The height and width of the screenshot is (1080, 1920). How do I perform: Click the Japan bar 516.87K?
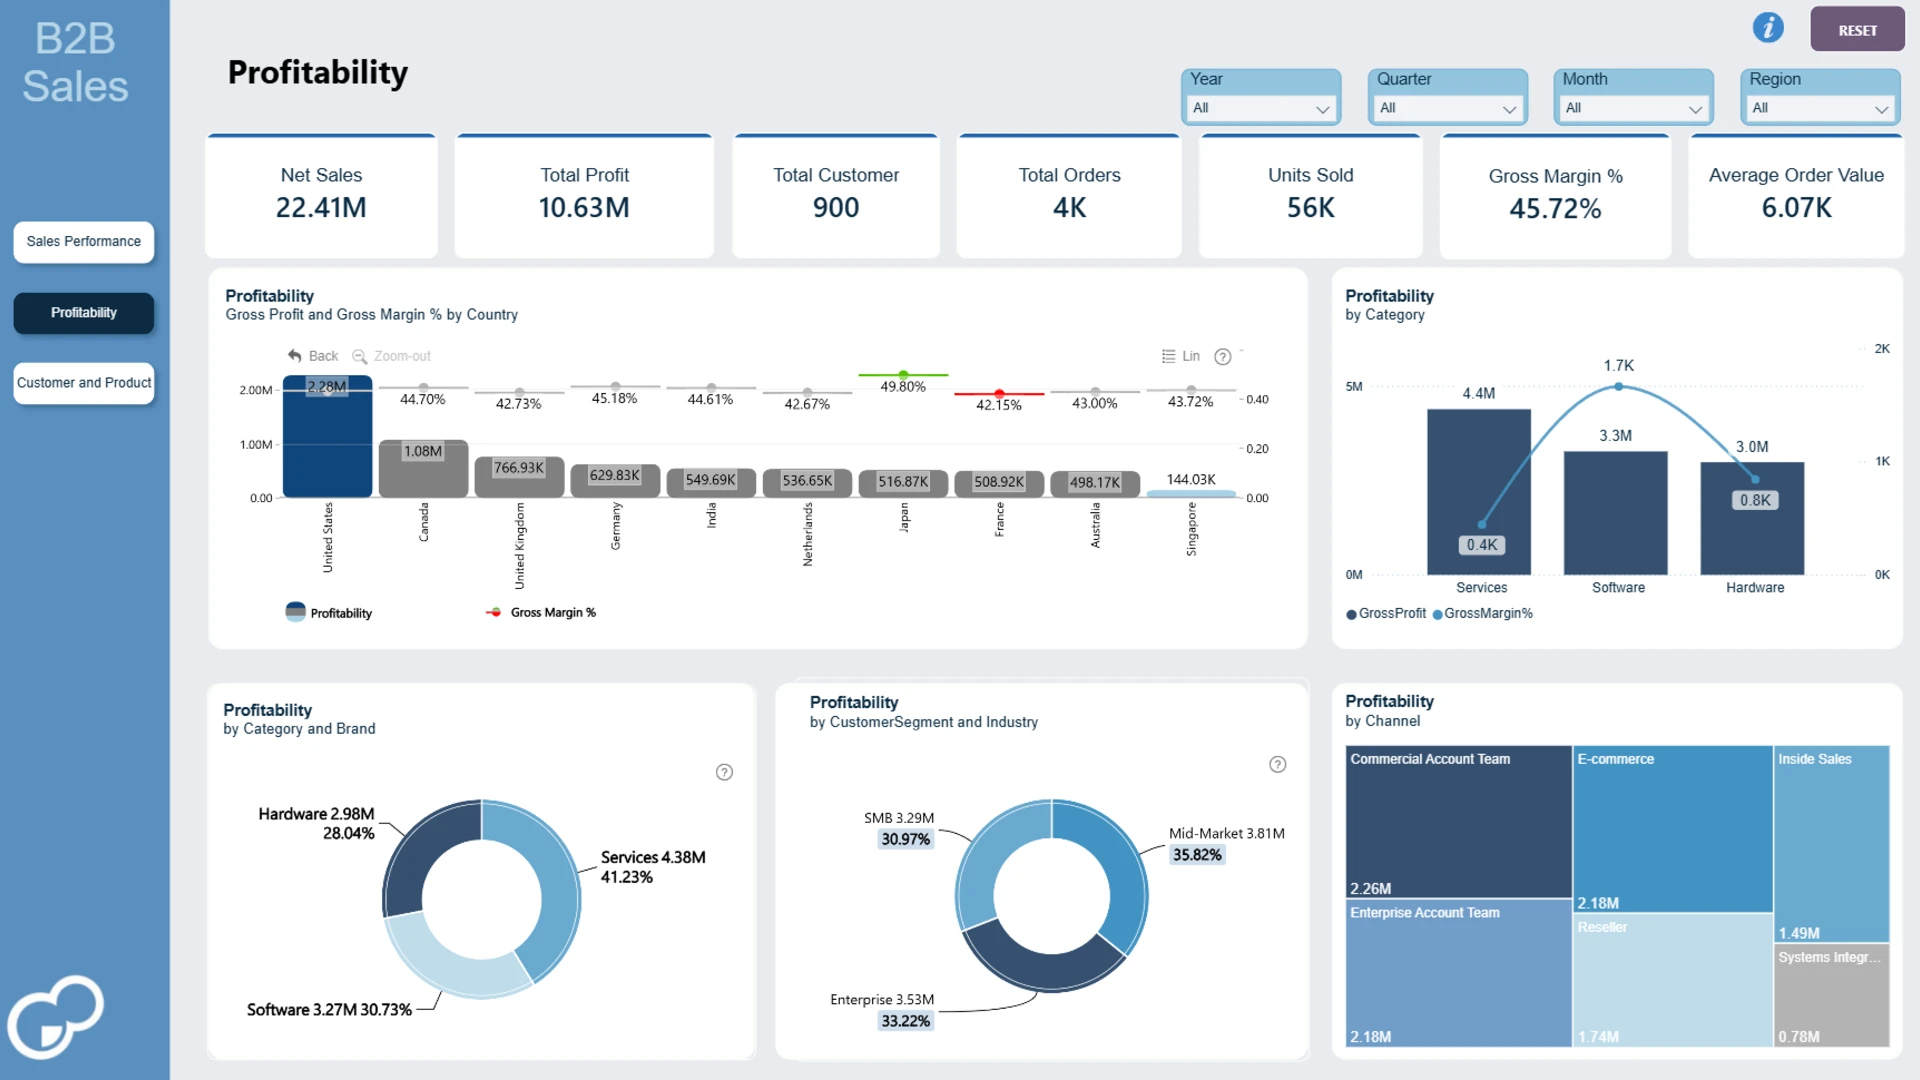click(903, 484)
